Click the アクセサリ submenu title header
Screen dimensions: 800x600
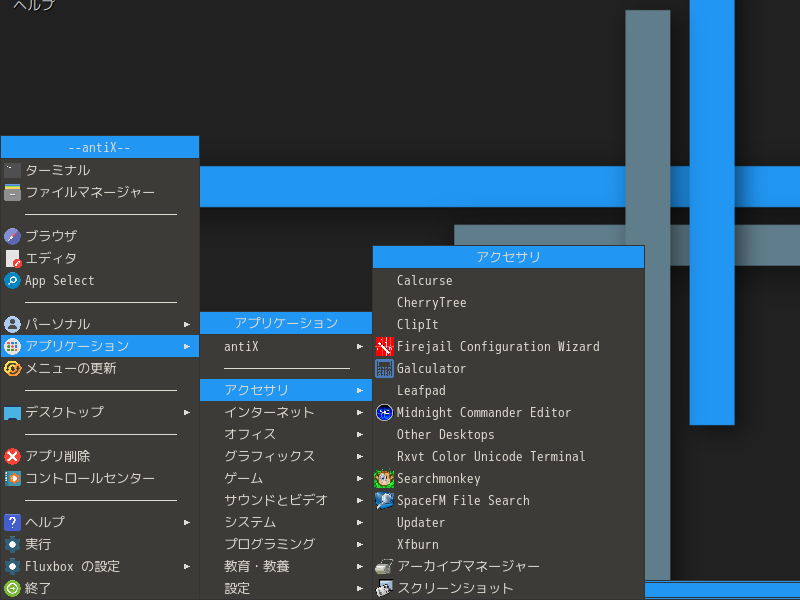[x=509, y=257]
